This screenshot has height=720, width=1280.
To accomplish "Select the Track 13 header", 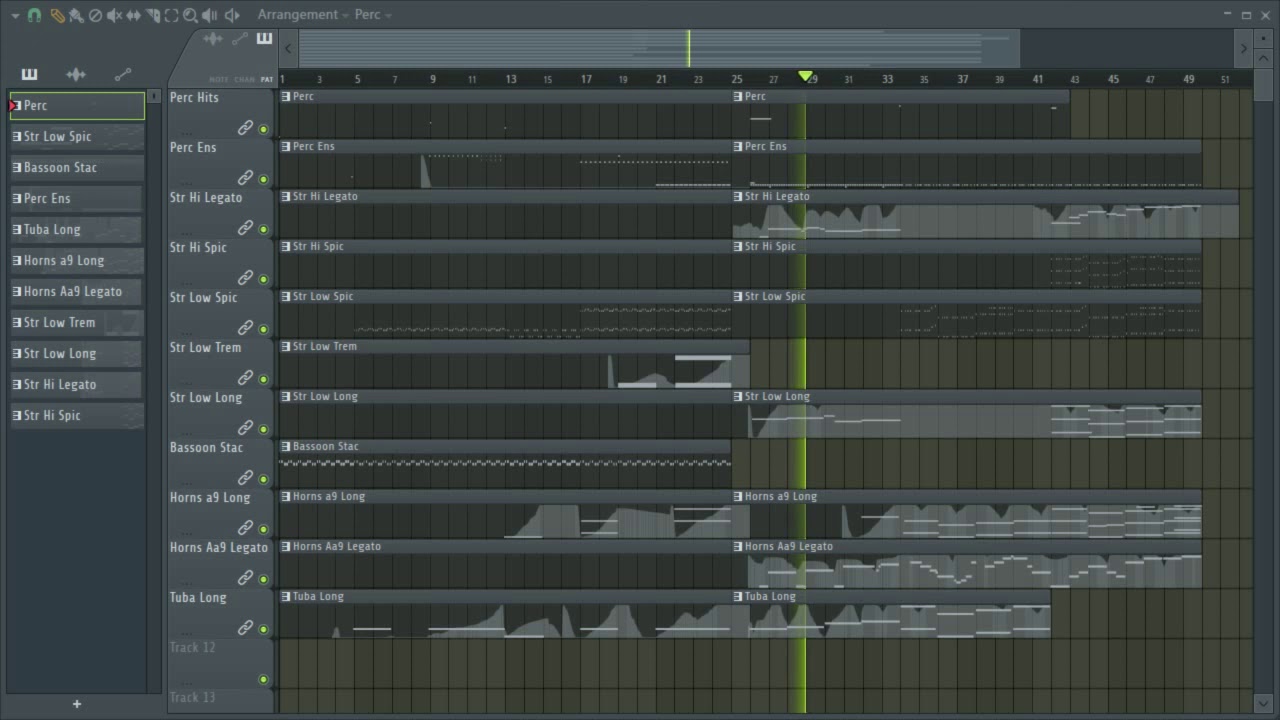I will point(221,701).
